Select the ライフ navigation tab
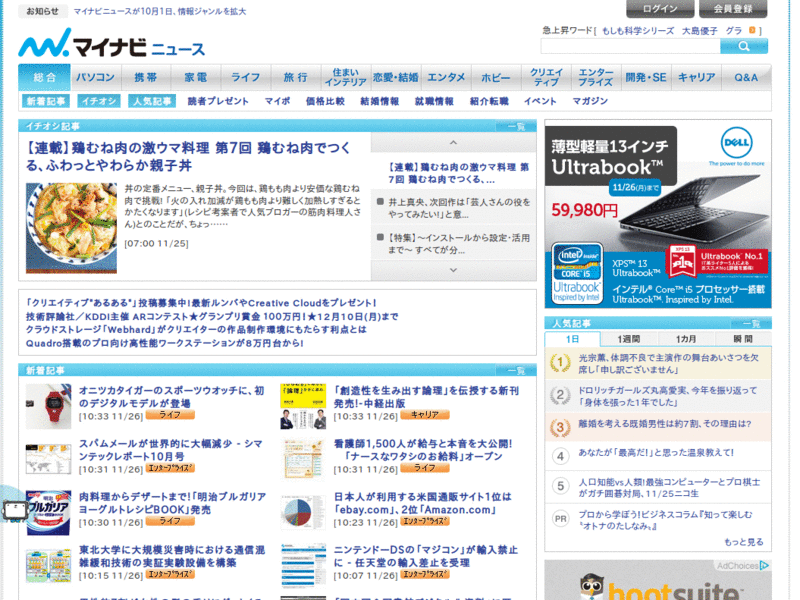800x600 pixels. tap(246, 78)
